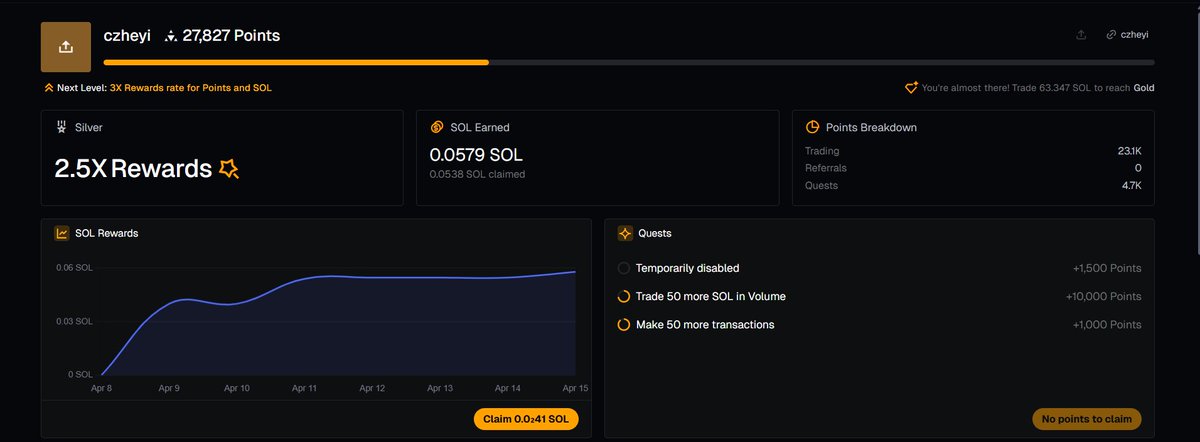The image size is (1200, 442).
Task: Click the gold gem icon next to trade hint
Action: click(911, 88)
